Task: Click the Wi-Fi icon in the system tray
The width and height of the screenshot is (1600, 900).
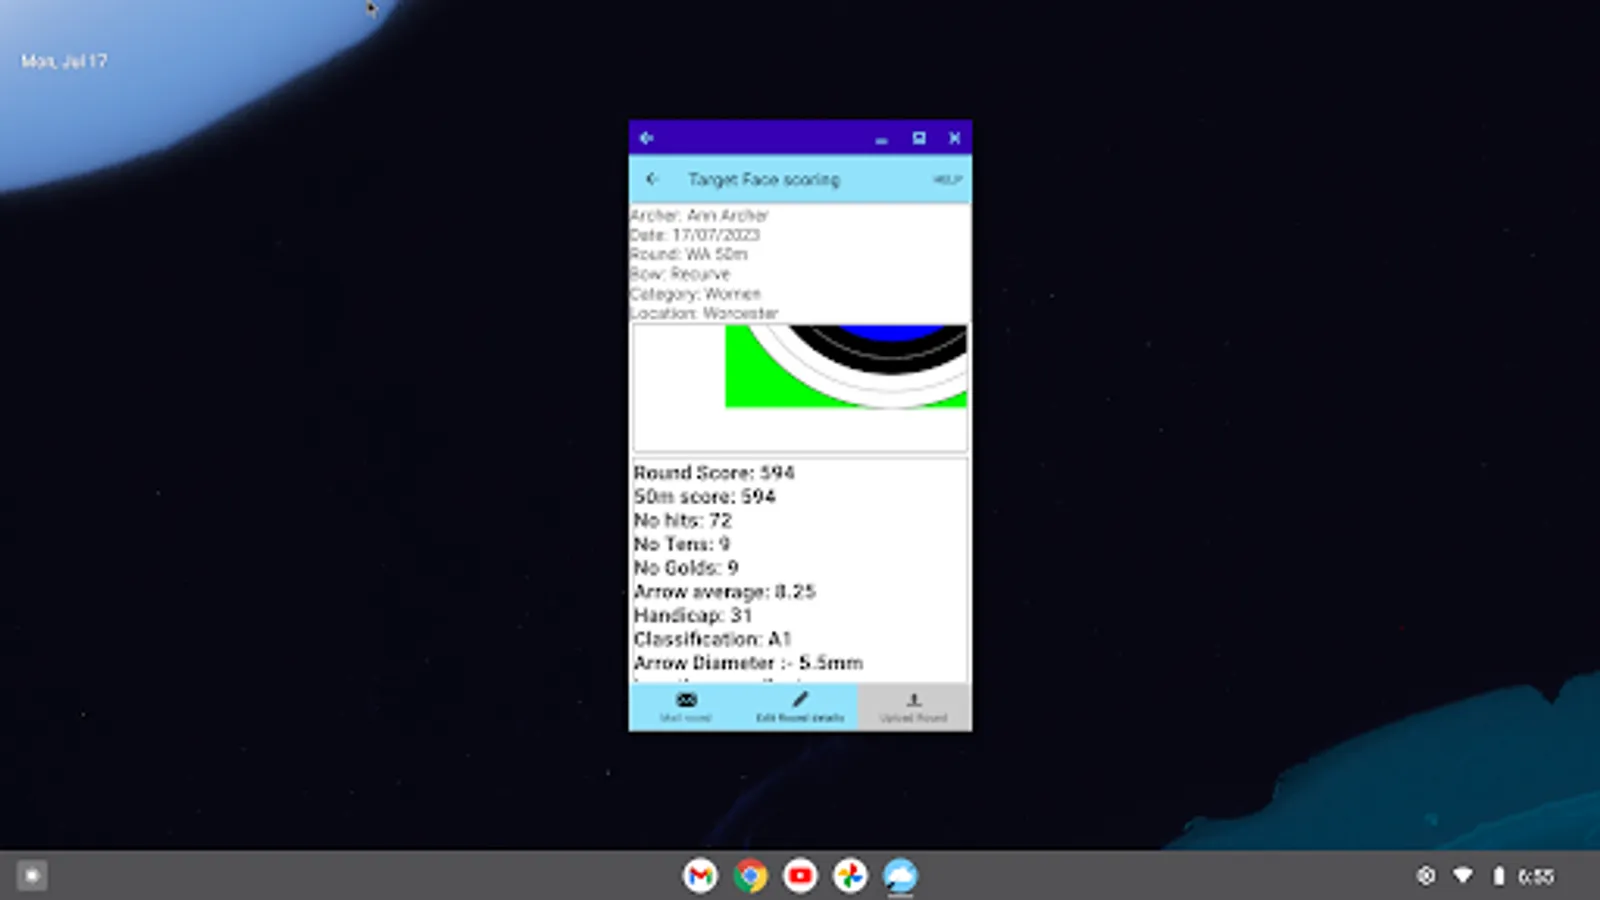Action: point(1463,876)
